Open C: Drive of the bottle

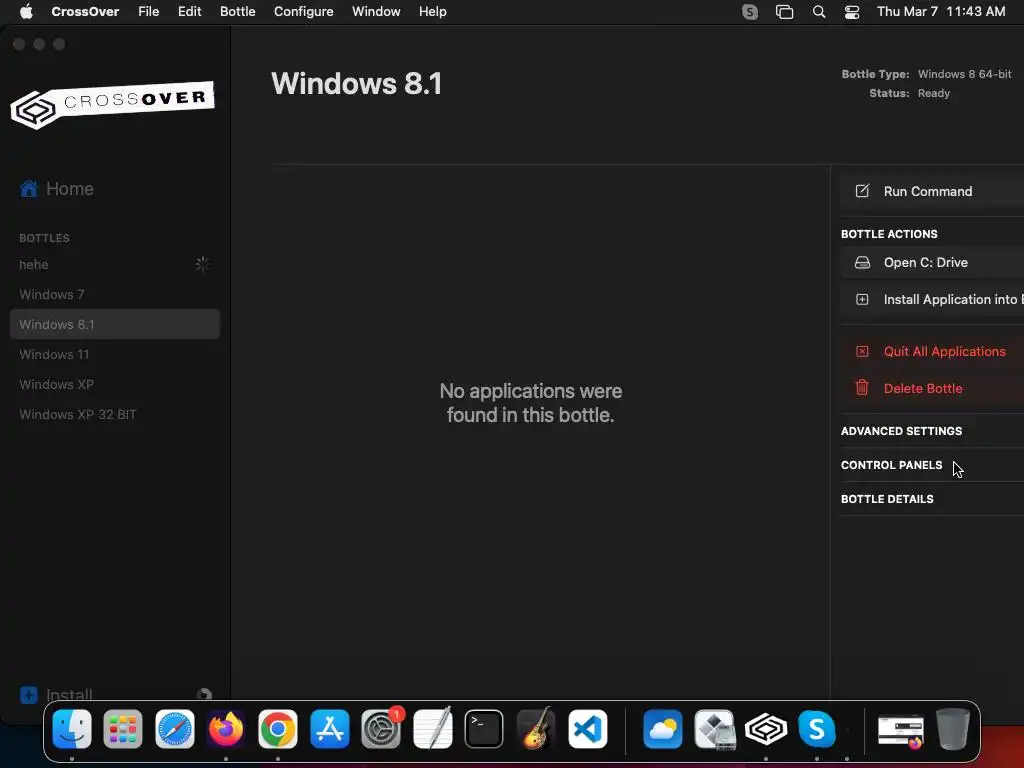(x=932, y=263)
